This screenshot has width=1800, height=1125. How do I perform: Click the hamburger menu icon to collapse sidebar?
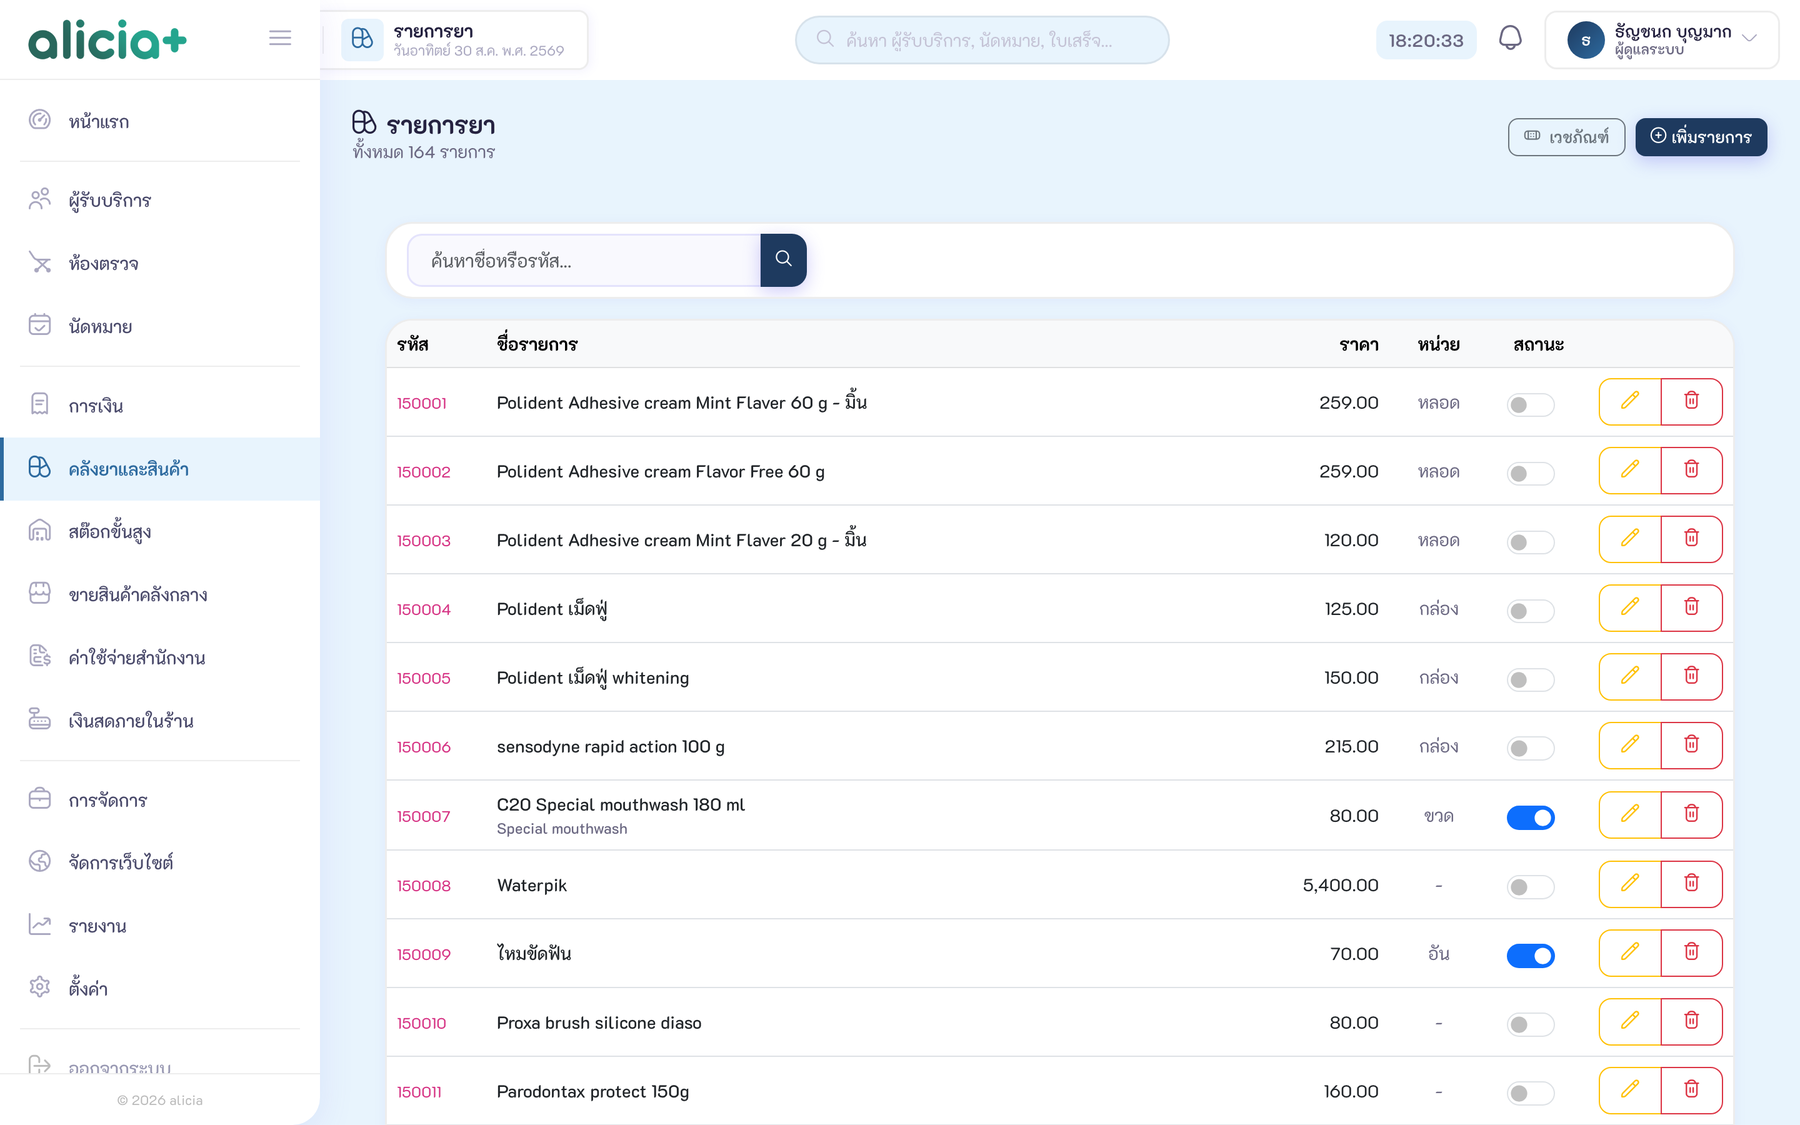pyautogui.click(x=280, y=38)
